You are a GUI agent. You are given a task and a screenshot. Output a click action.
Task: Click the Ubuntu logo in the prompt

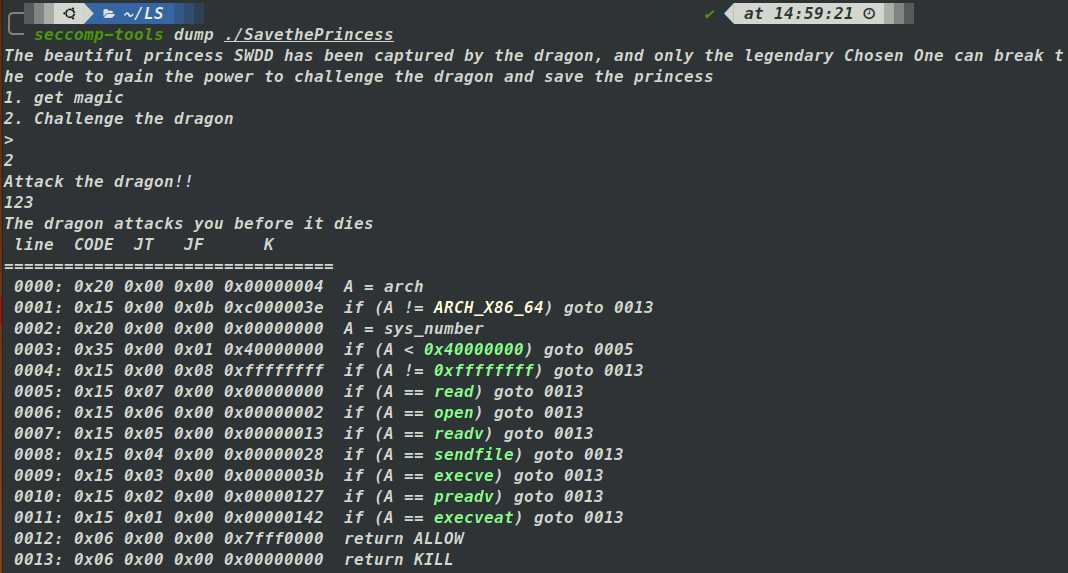pos(69,13)
